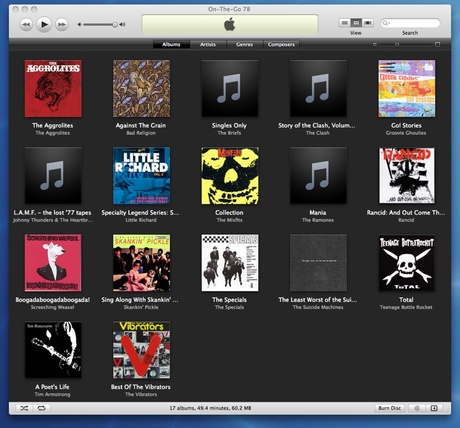Open Rancid album cover

pos(406,176)
